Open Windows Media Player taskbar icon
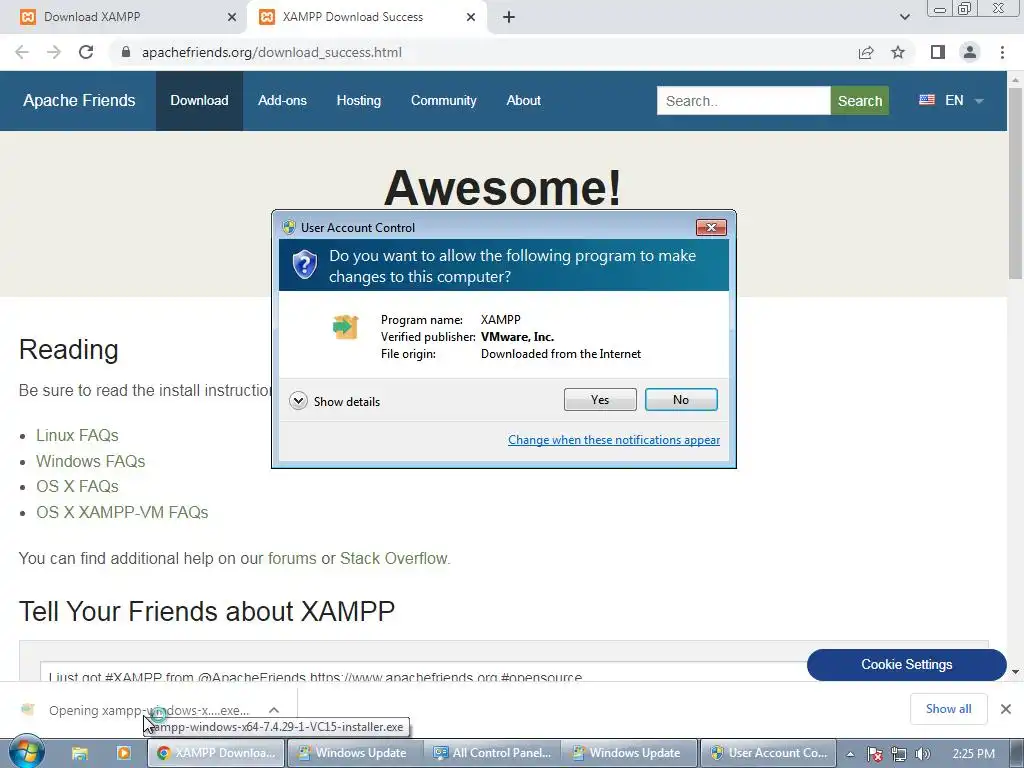1024x768 pixels. [x=123, y=753]
